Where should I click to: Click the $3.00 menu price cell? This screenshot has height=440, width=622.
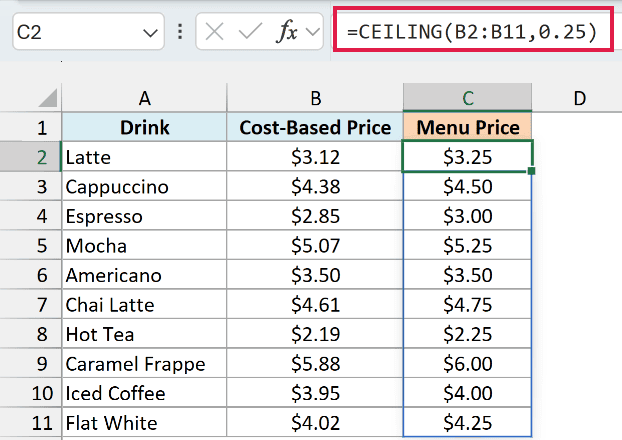467,216
